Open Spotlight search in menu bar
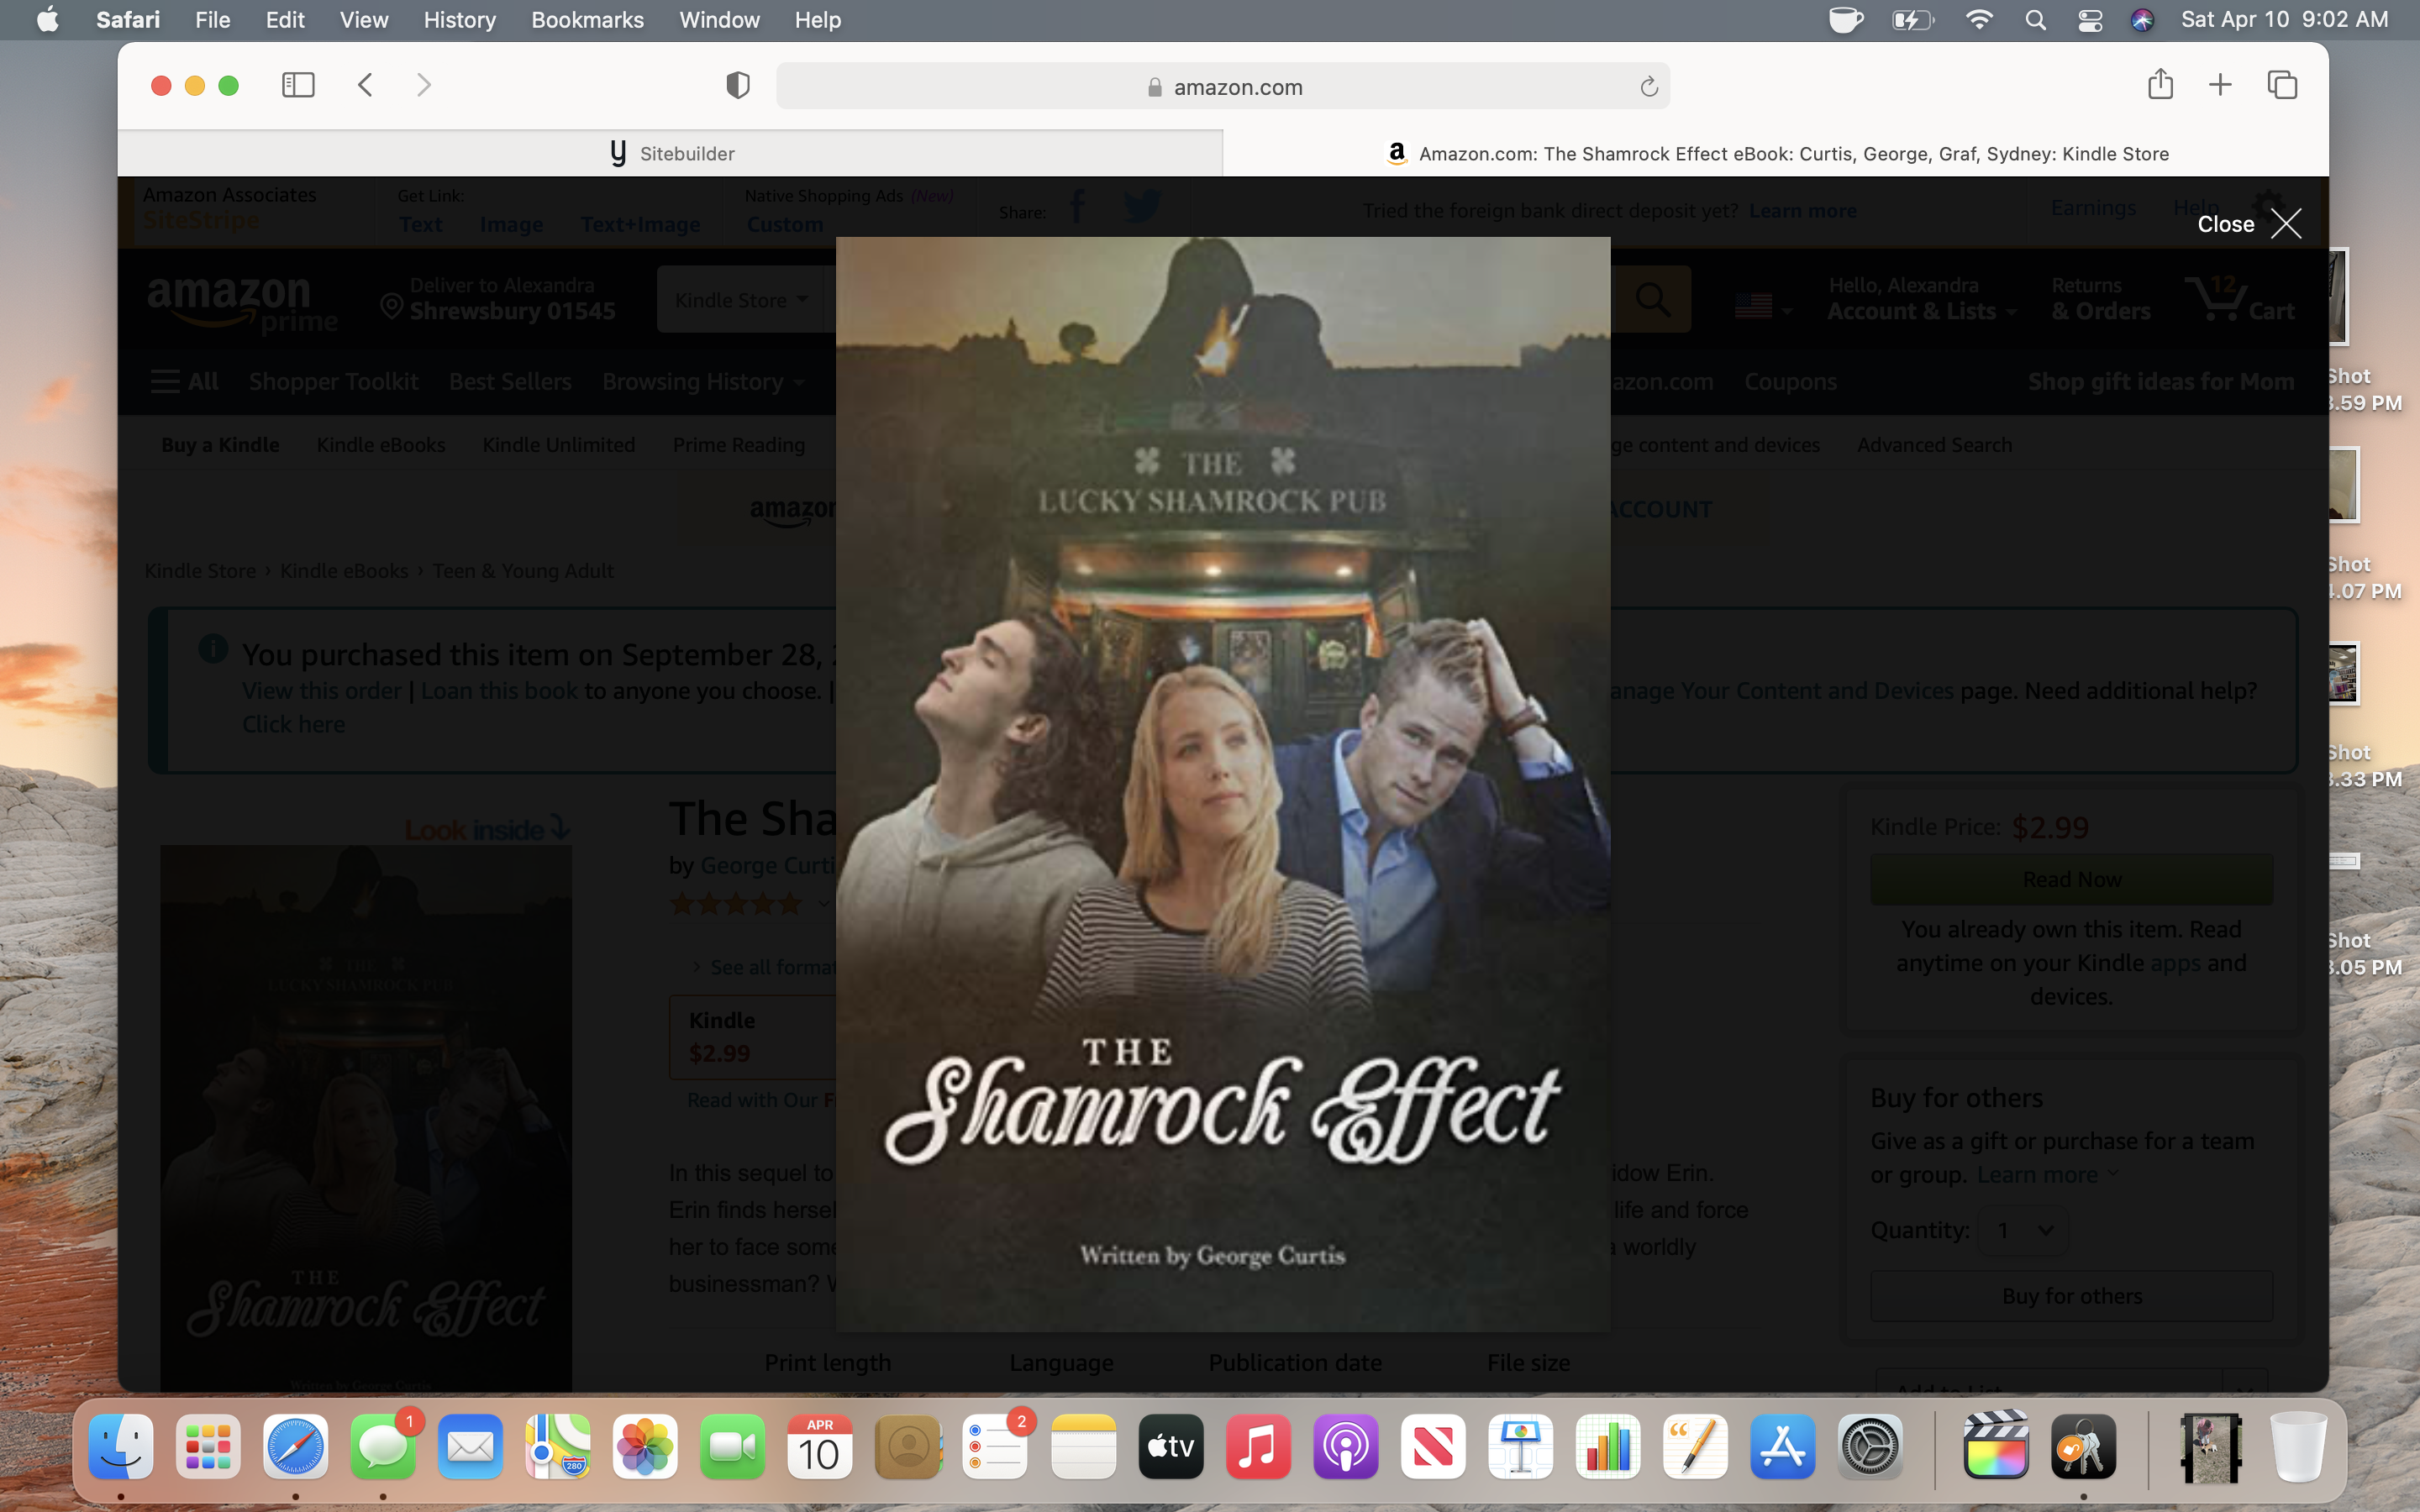Viewport: 2420px width, 1512px height. tap(2035, 20)
